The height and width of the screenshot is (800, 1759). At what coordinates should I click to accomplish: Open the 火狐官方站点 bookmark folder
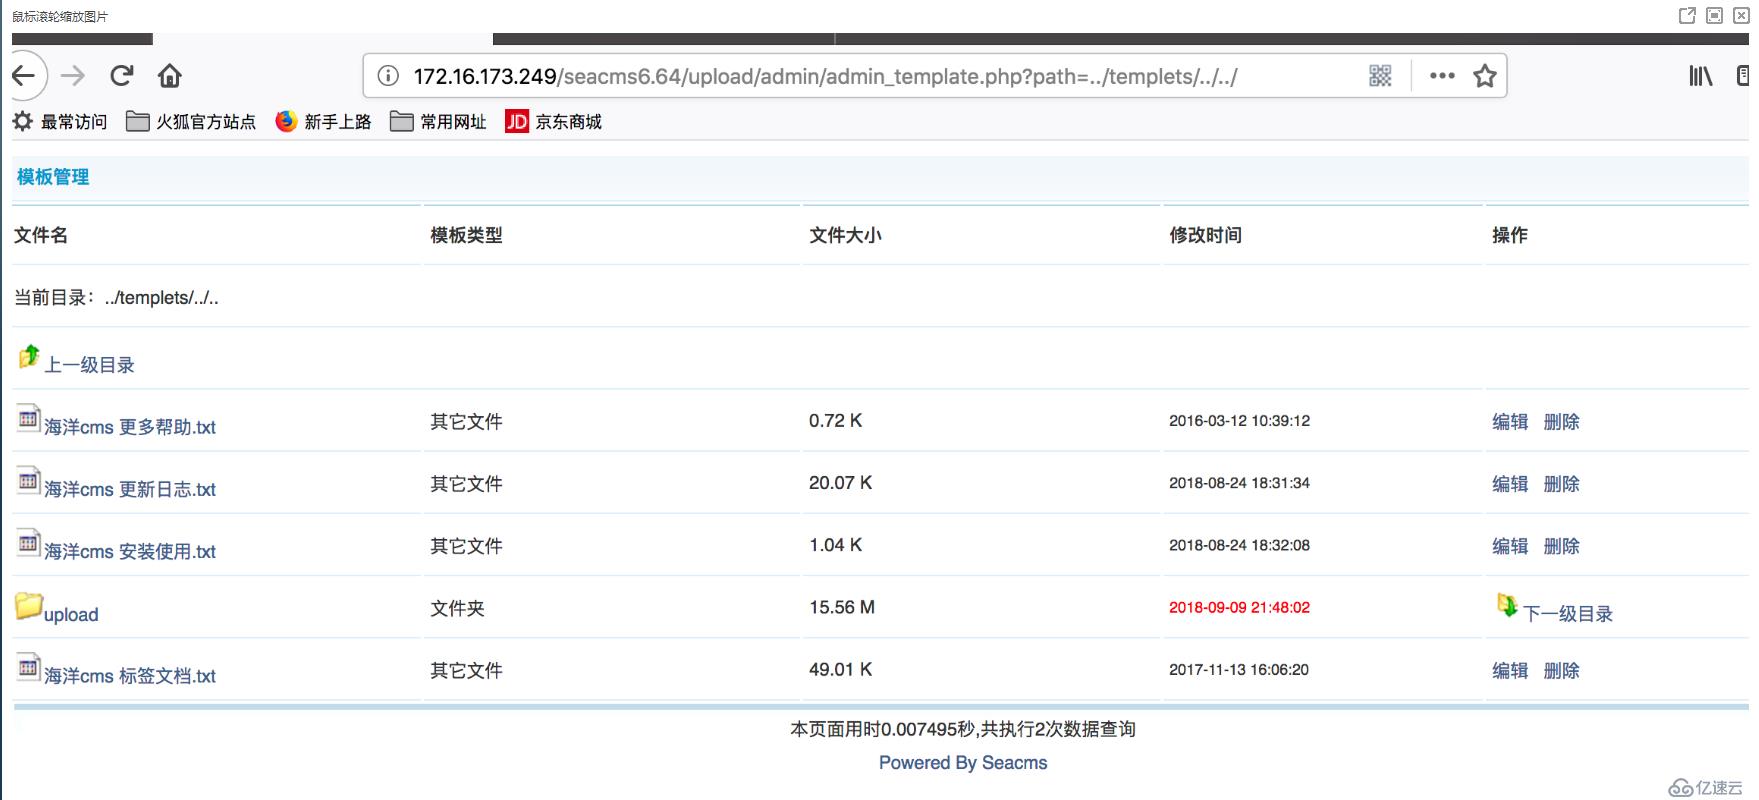coord(191,122)
